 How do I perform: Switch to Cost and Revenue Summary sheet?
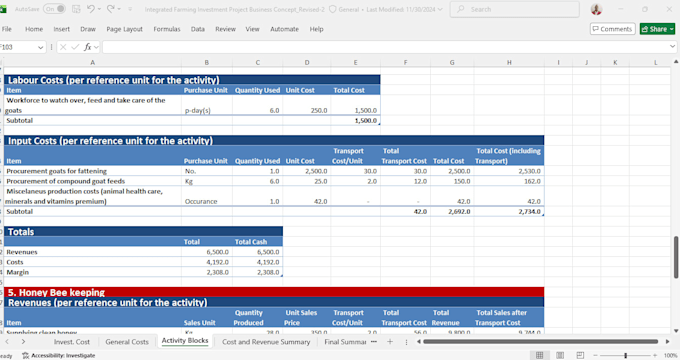266,342
